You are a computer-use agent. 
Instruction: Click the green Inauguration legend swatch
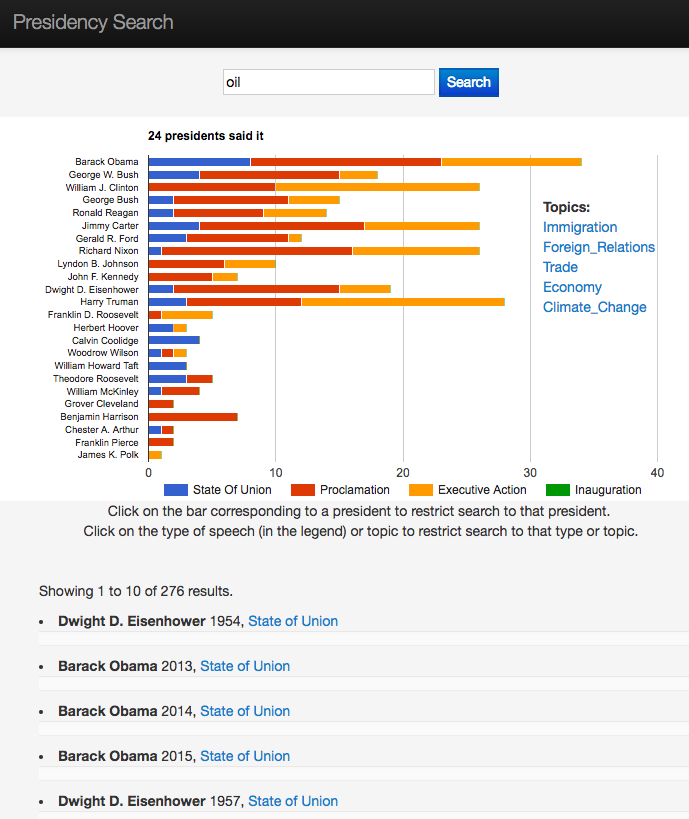558,490
